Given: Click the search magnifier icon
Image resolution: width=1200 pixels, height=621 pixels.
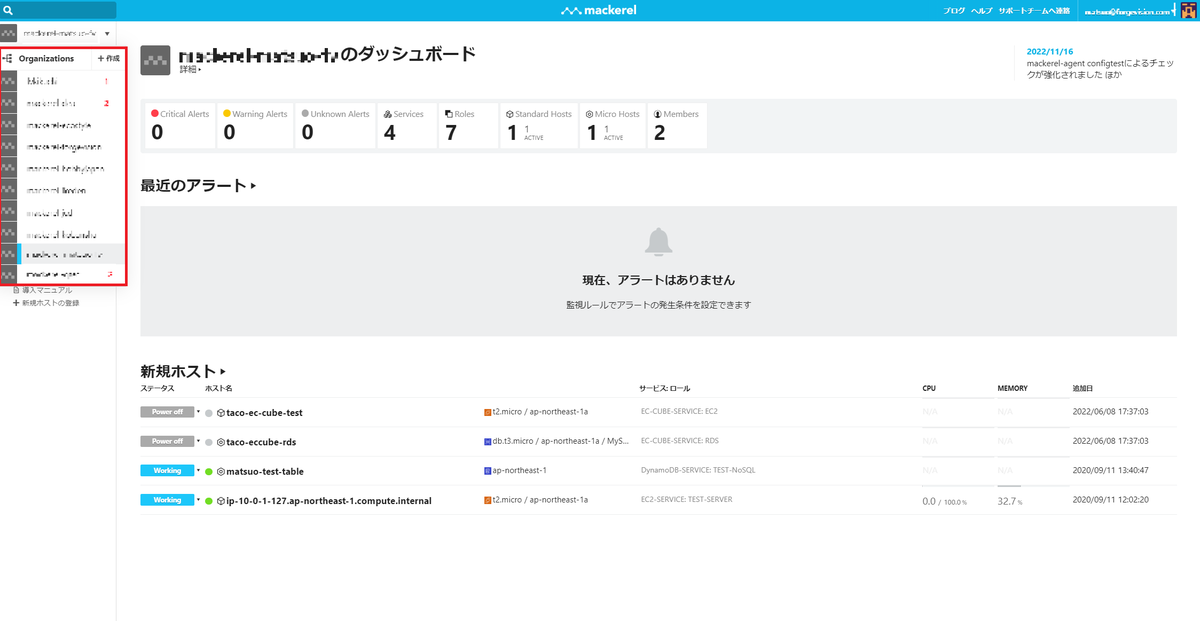Looking at the screenshot, I should pyautogui.click(x=8, y=10).
